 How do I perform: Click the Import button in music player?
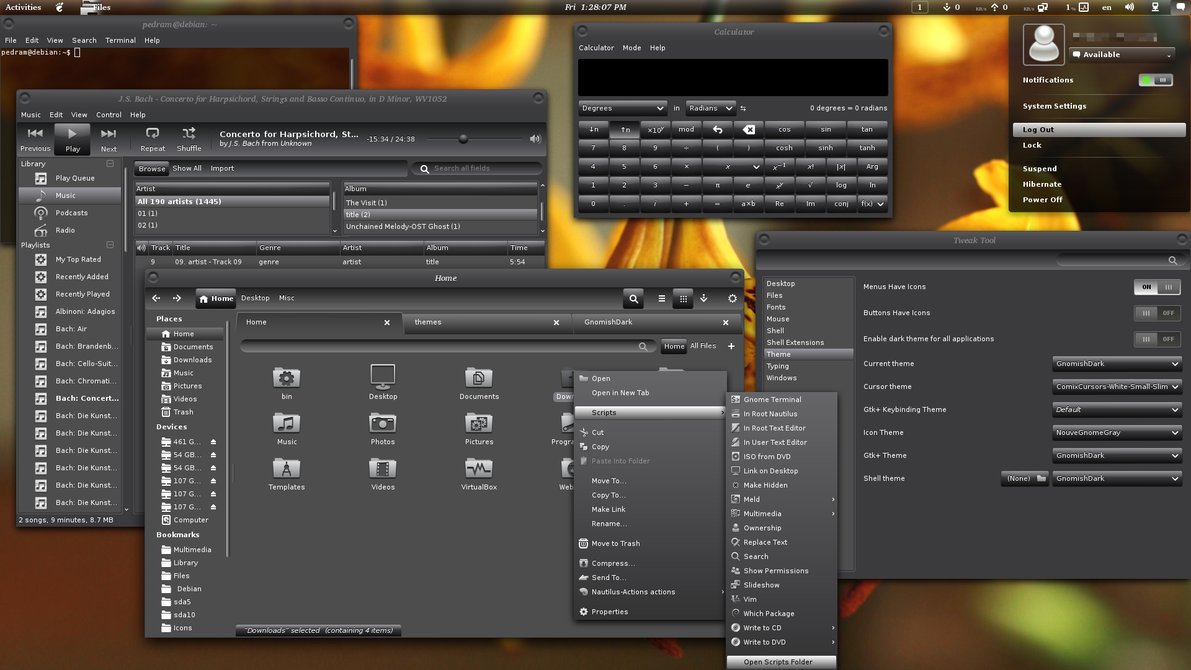coord(222,169)
